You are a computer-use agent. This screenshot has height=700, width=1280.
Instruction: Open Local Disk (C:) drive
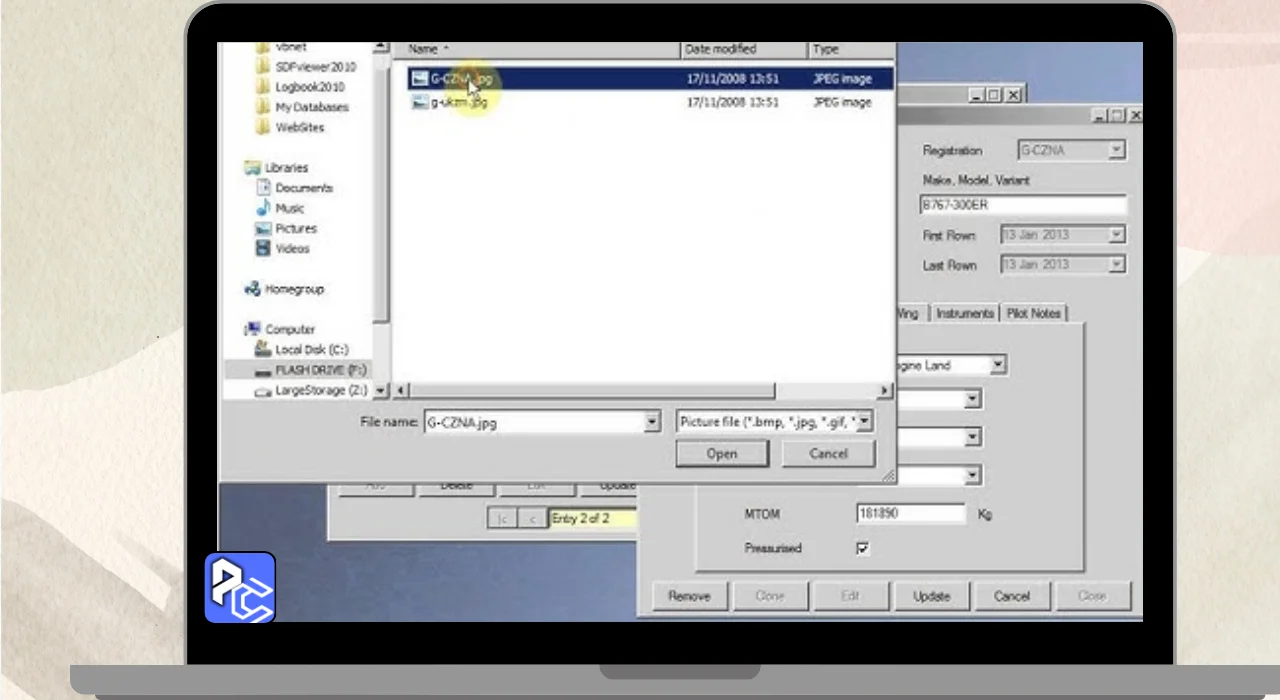(311, 350)
